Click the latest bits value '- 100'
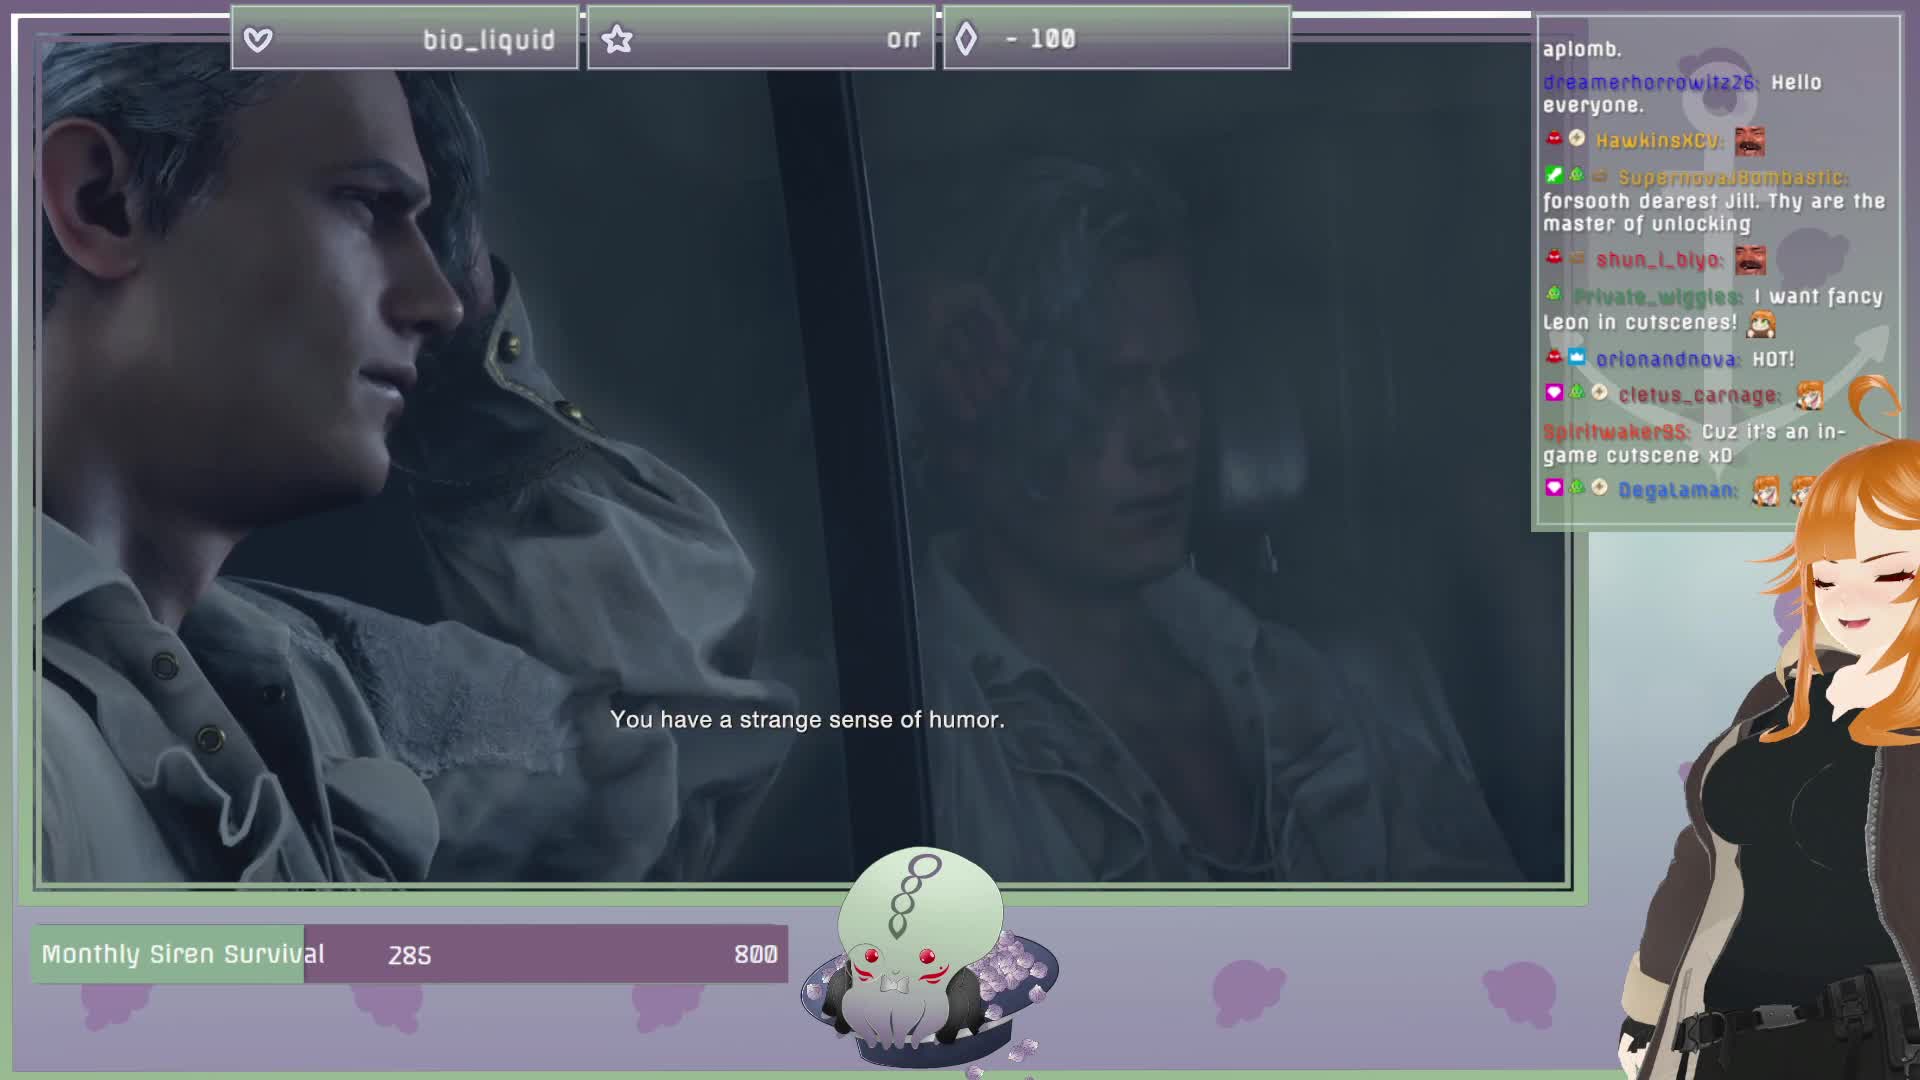The image size is (1920, 1080). (x=1040, y=39)
